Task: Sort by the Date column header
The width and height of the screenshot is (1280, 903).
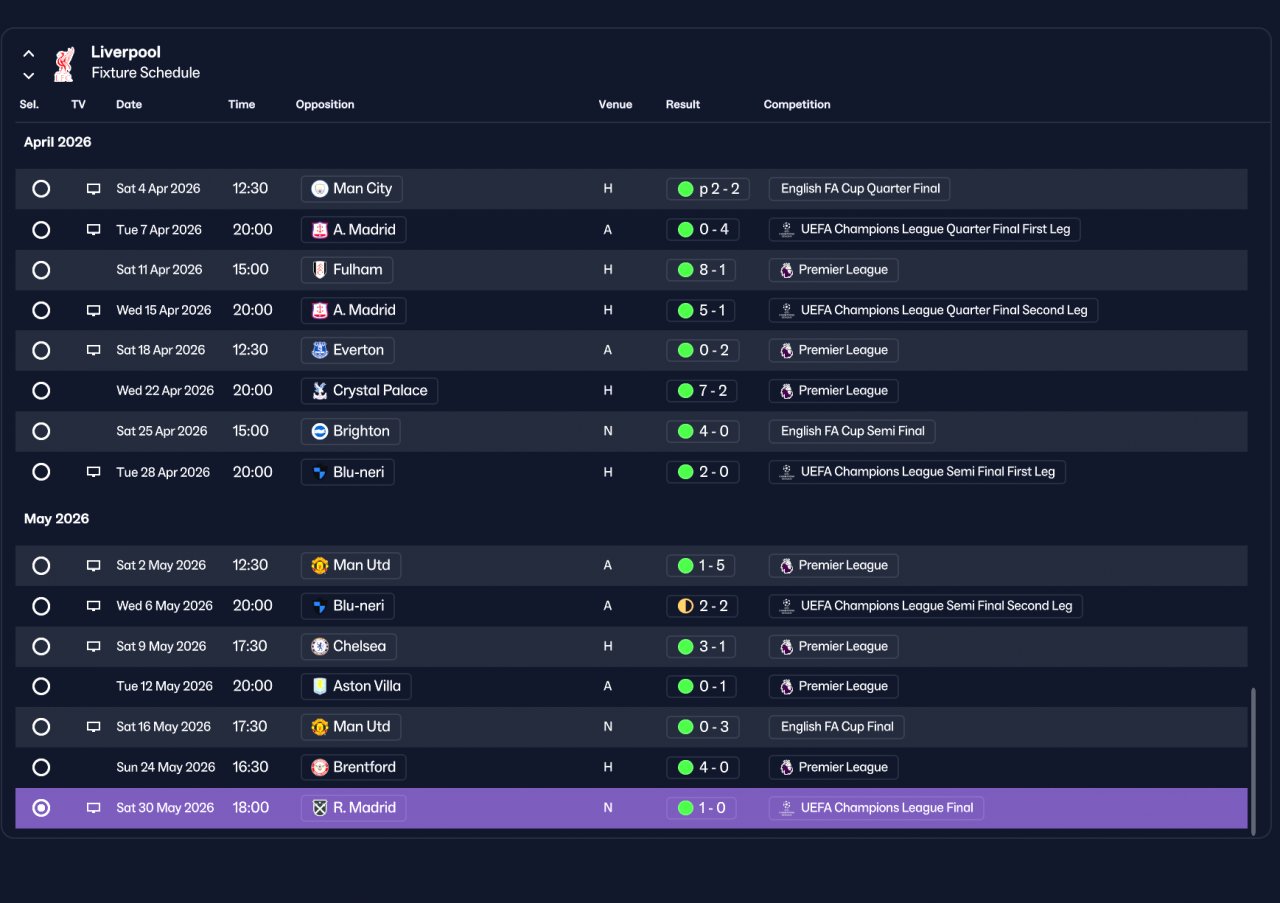Action: (129, 104)
